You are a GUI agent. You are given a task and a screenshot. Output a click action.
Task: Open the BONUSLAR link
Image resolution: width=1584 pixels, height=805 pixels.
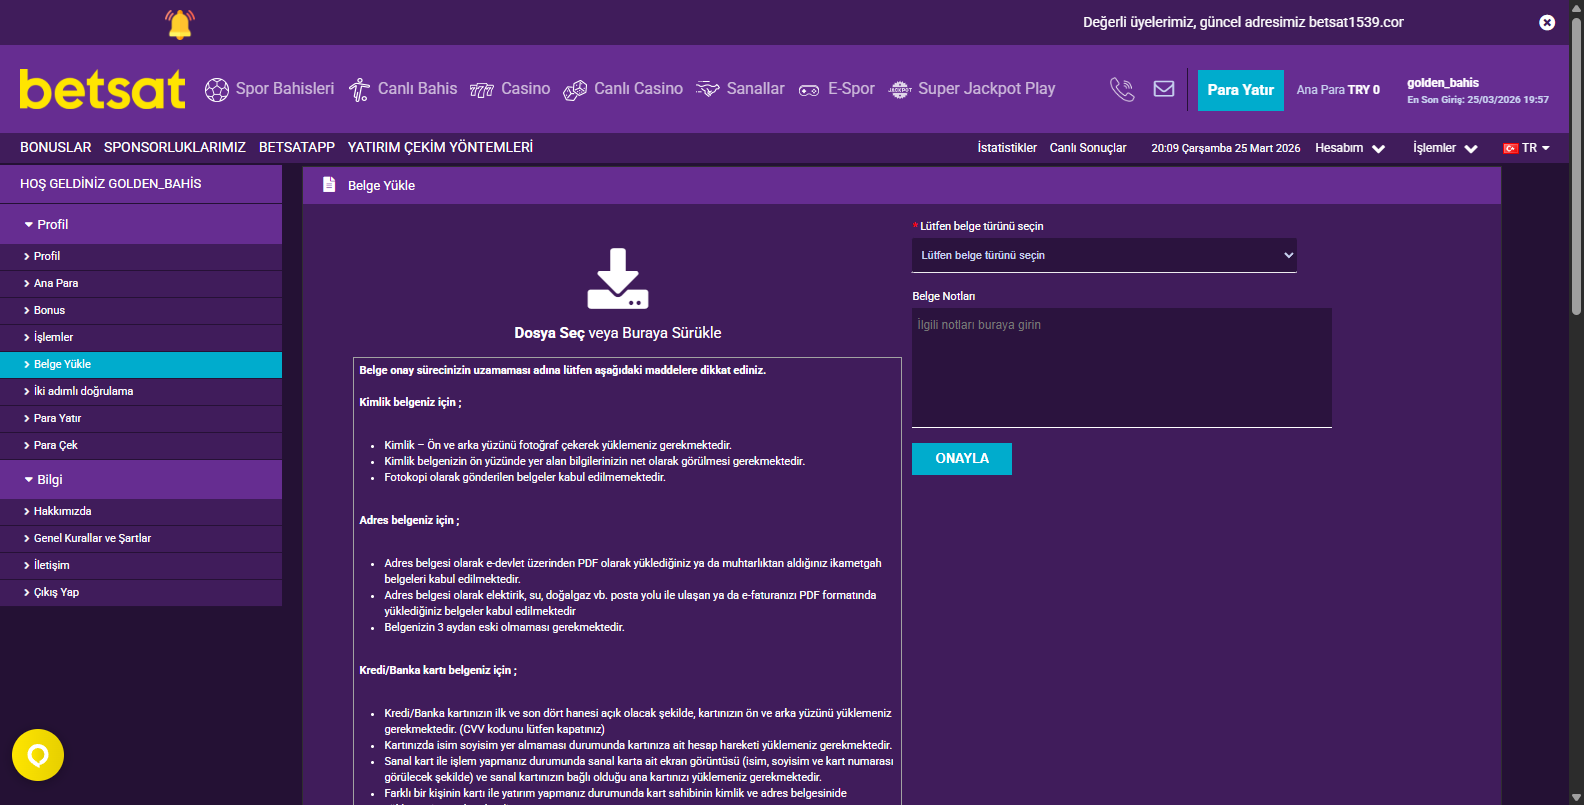(56, 147)
